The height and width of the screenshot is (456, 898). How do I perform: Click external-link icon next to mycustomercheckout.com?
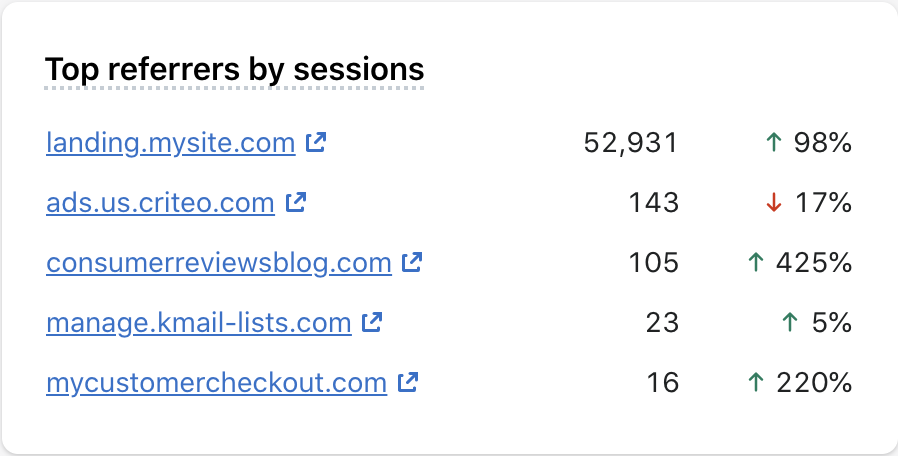(x=408, y=382)
